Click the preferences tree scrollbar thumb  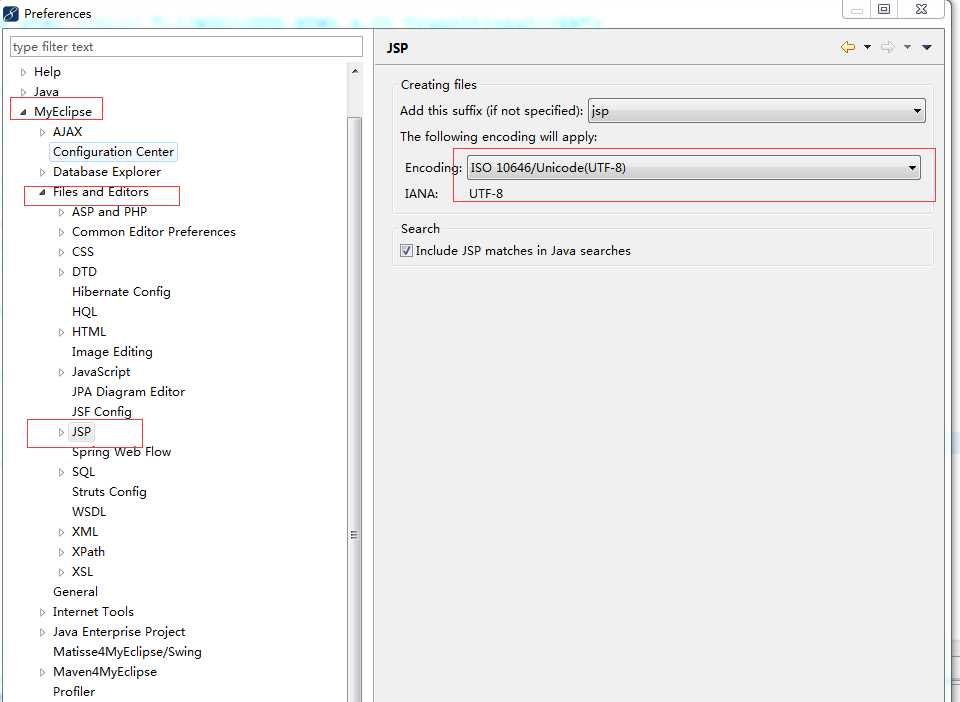coord(354,408)
